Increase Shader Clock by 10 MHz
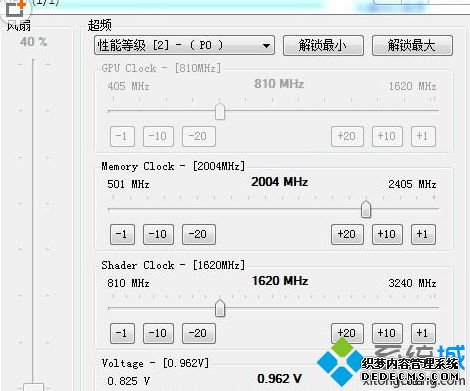Screen dimensions: 470x391 pos(387,333)
